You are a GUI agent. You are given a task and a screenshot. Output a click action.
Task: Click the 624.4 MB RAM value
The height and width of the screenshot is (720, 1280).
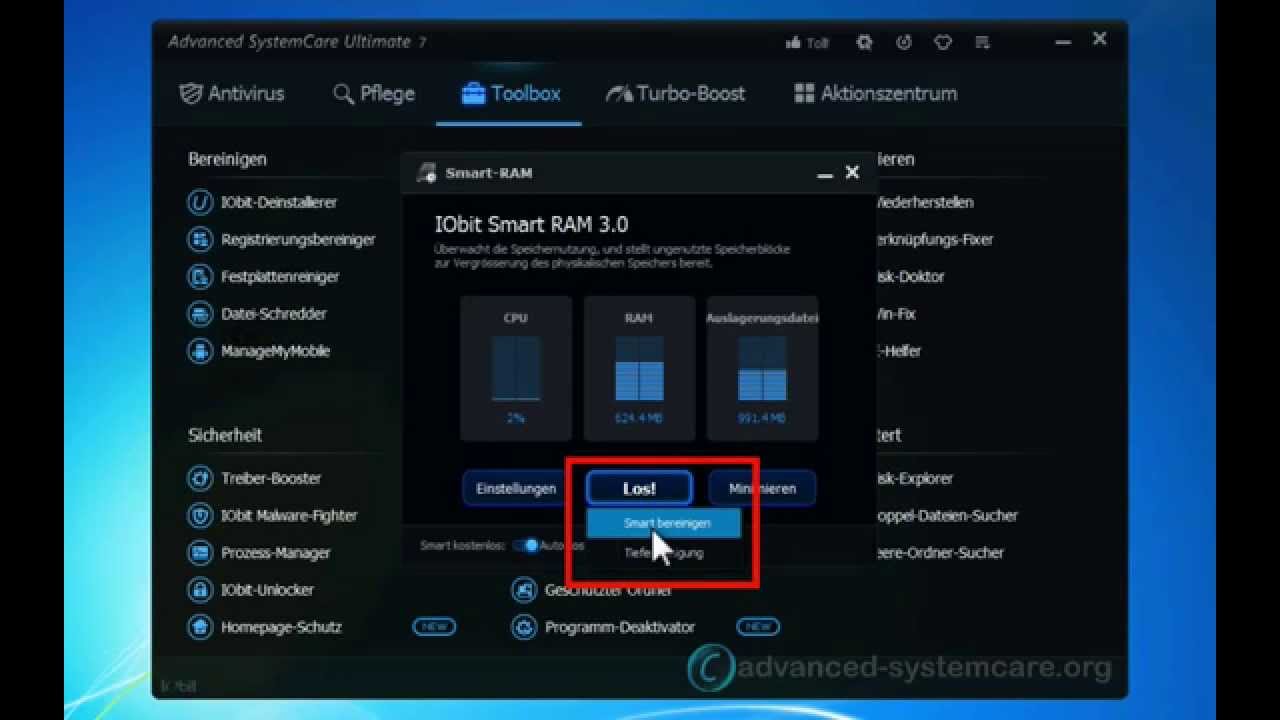click(x=639, y=418)
